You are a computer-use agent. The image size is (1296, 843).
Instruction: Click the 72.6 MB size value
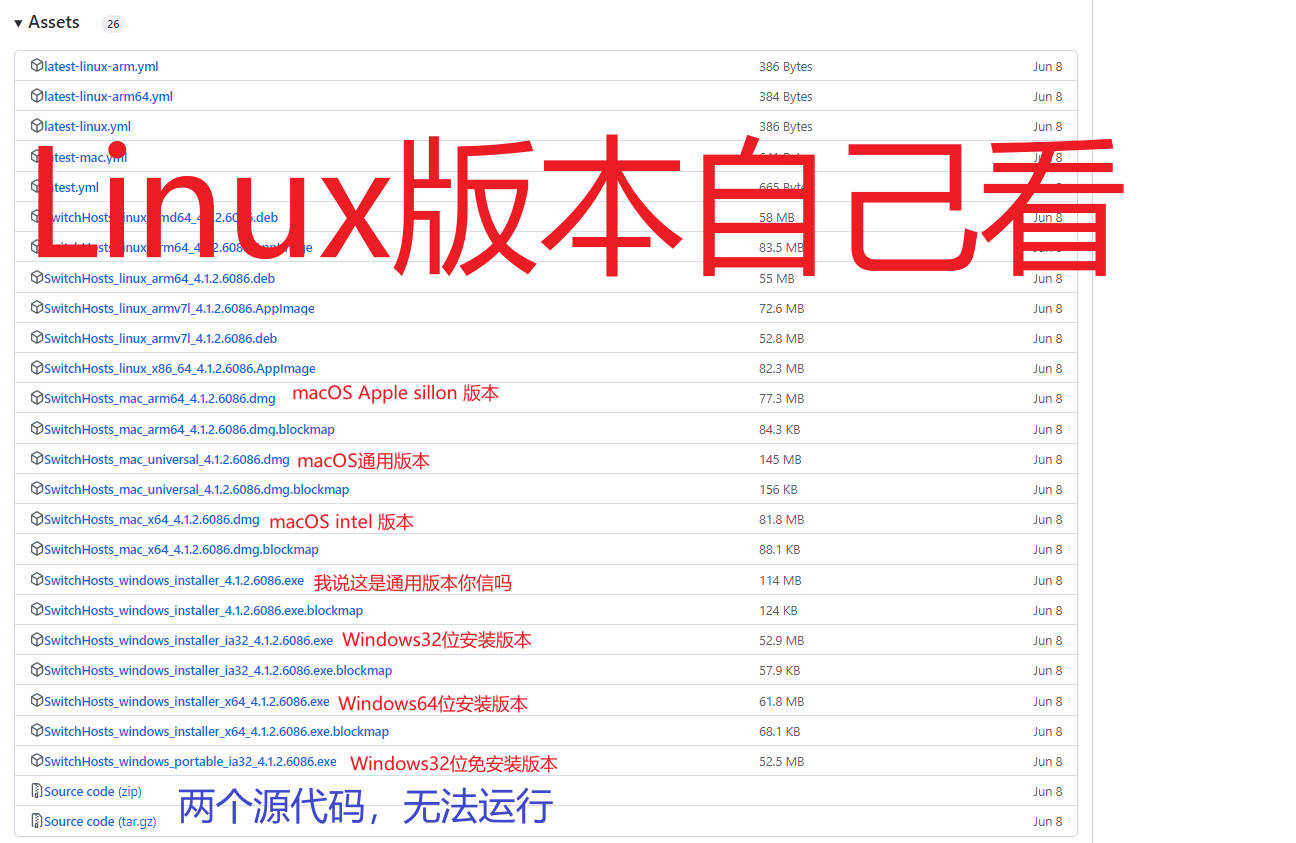tap(782, 309)
